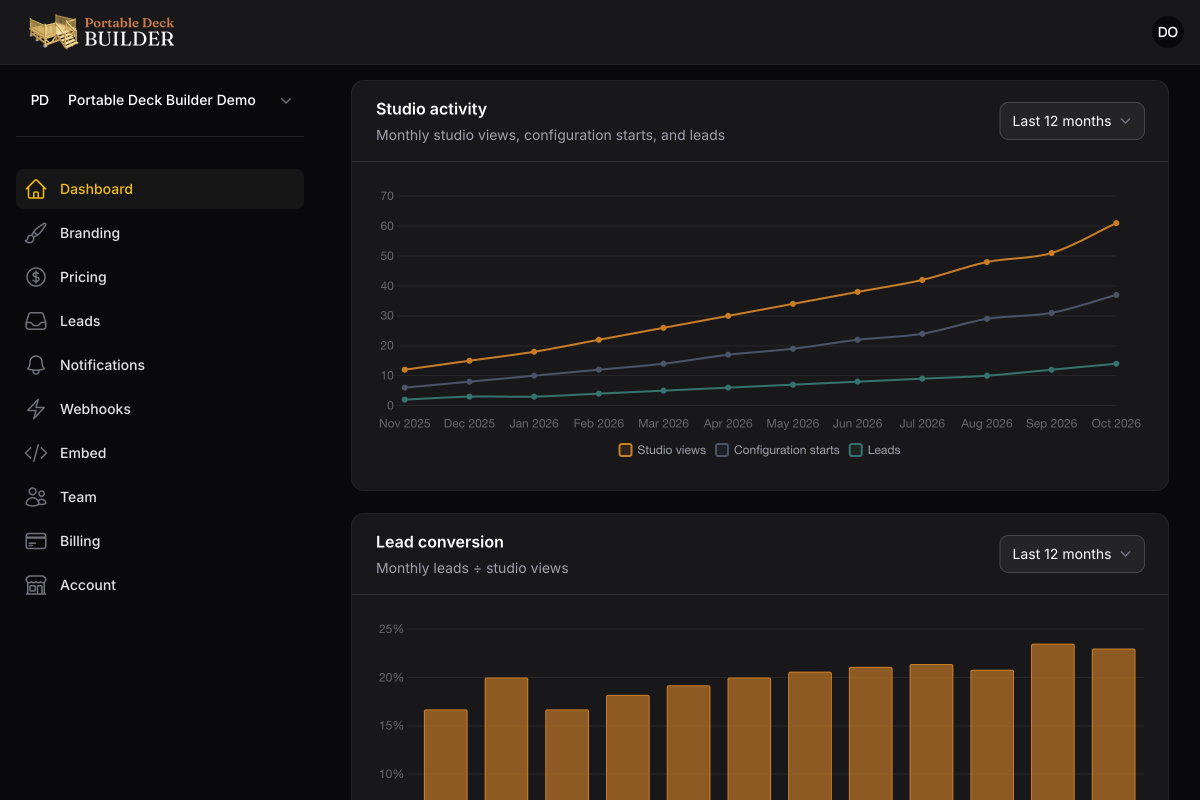Click the Billing credit card icon
This screenshot has height=800, width=1200.
click(36, 541)
